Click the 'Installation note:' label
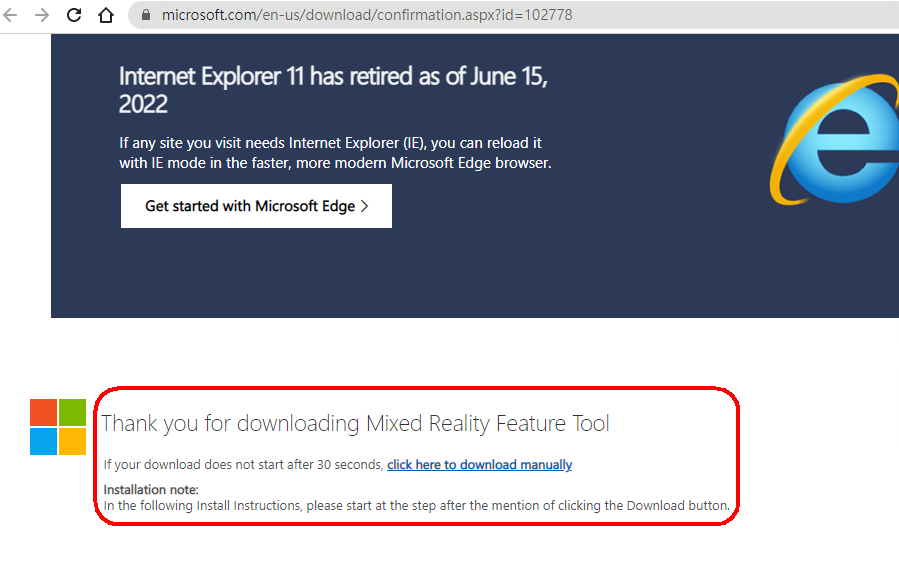 (151, 489)
